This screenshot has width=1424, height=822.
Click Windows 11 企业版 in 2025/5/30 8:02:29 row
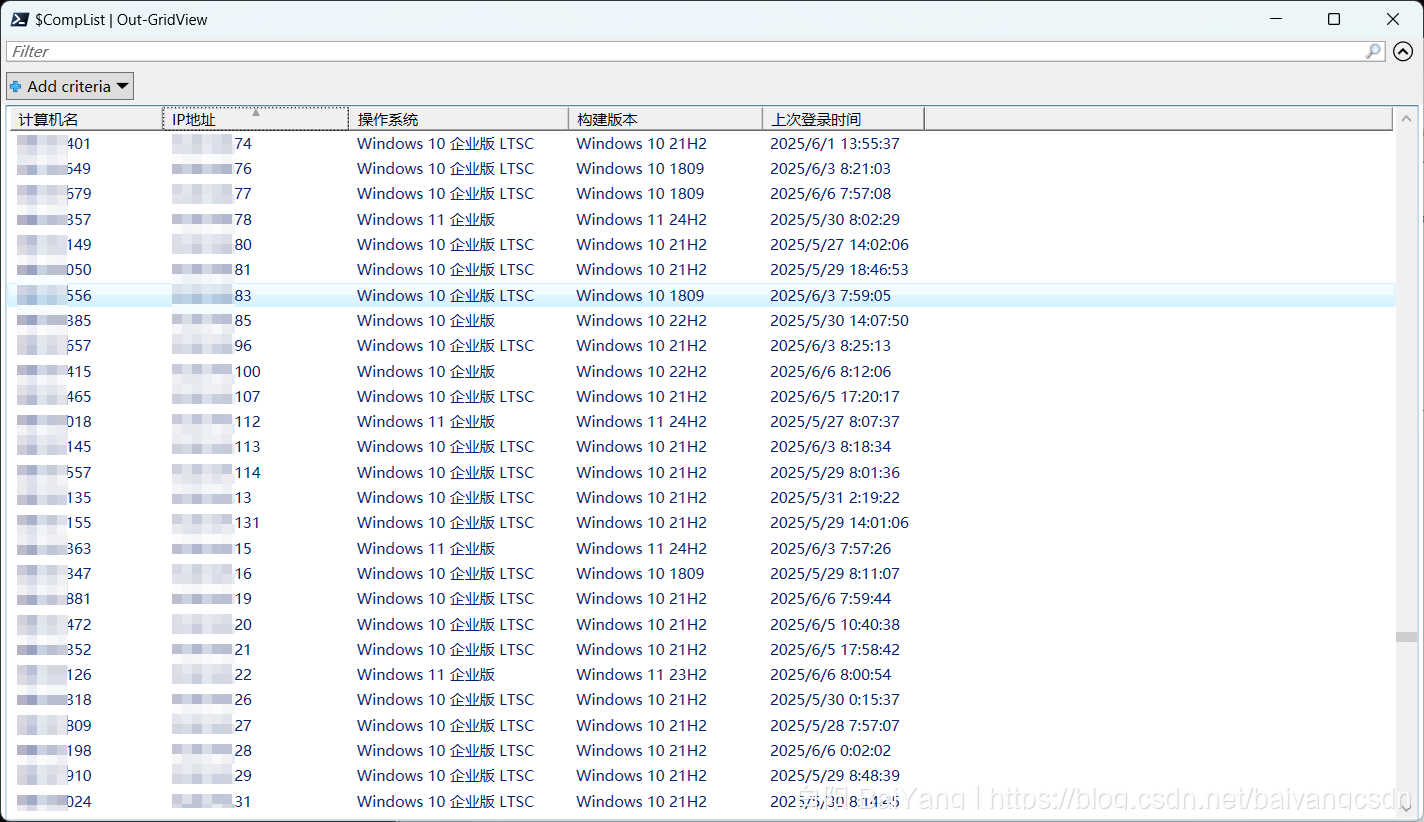tap(426, 219)
